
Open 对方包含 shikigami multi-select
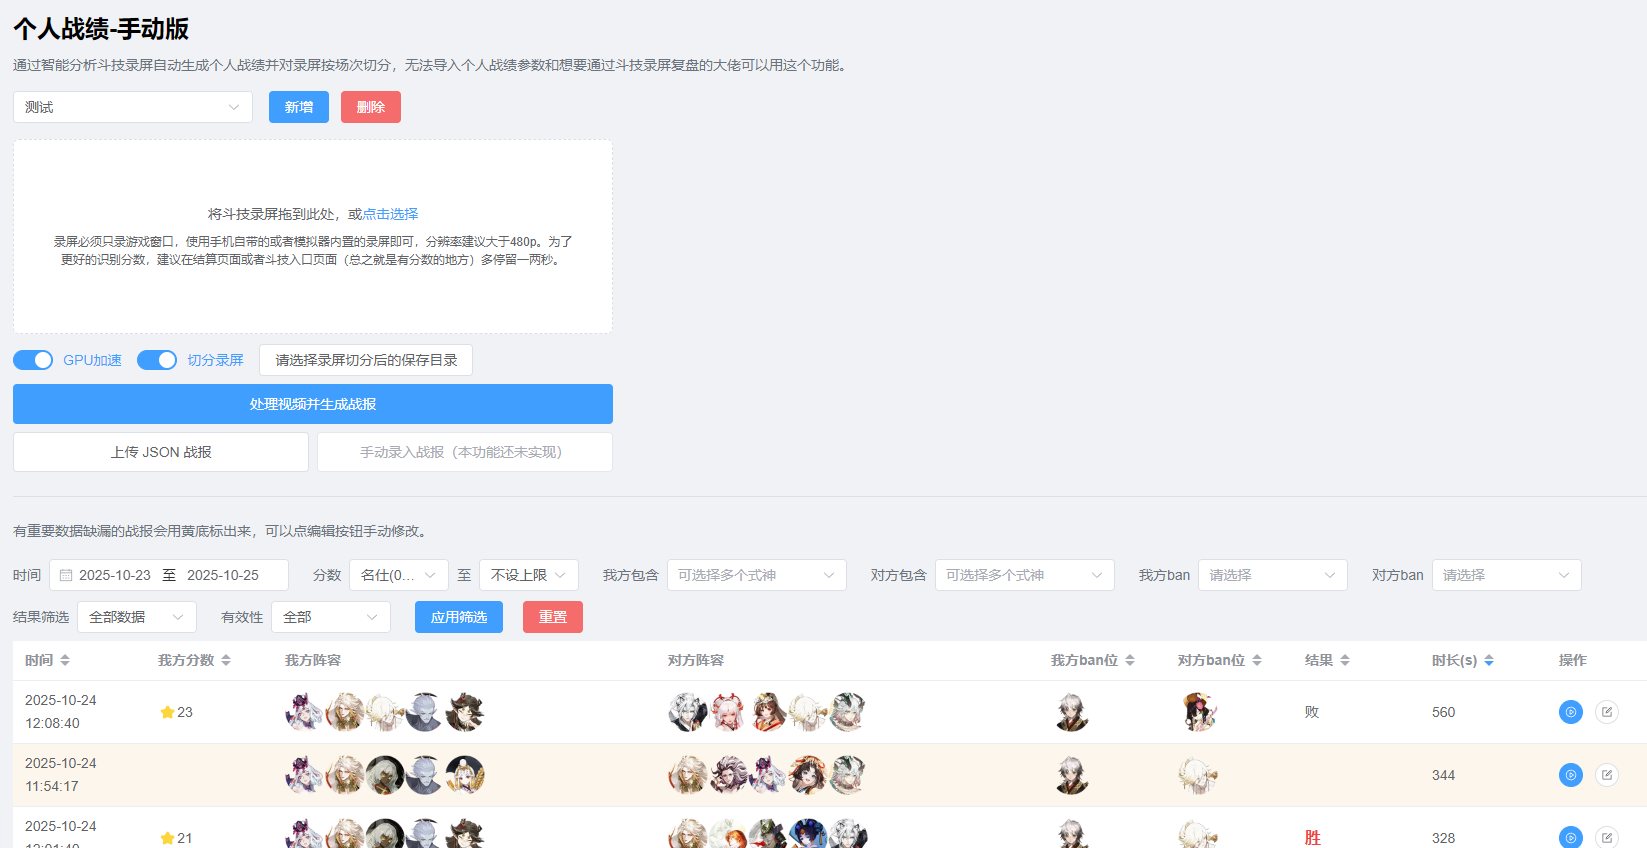[x=1025, y=575]
